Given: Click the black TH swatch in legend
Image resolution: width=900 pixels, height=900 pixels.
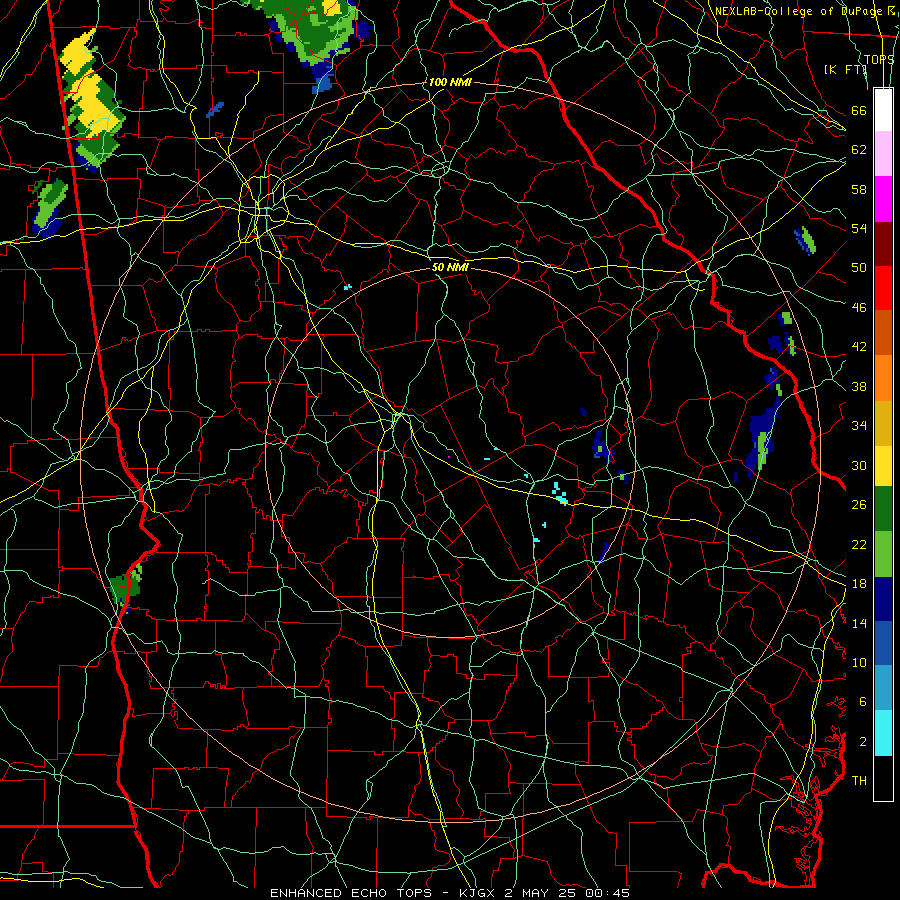Looking at the screenshot, I should pos(883,778).
